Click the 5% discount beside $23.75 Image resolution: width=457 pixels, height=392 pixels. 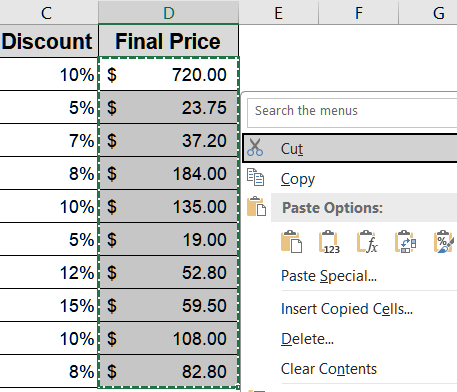click(49, 107)
